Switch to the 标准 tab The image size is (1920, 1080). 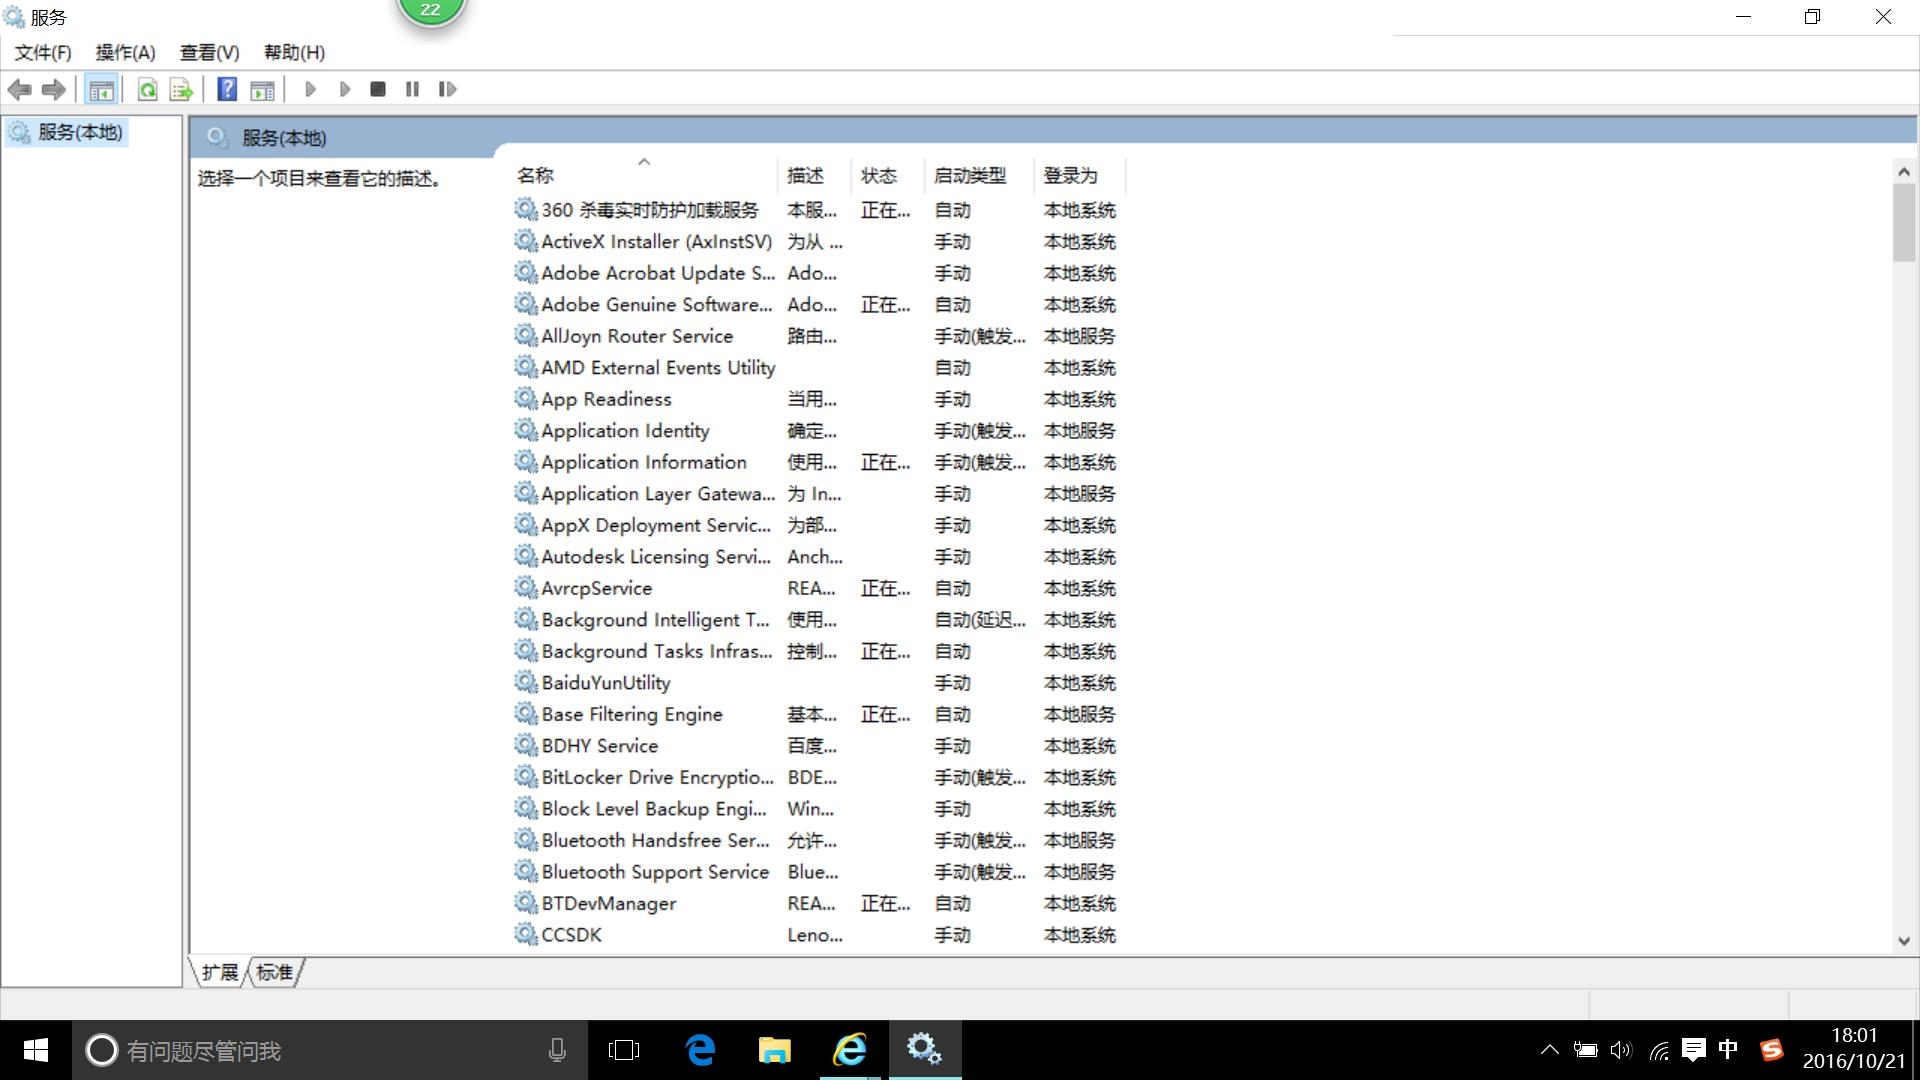274,972
